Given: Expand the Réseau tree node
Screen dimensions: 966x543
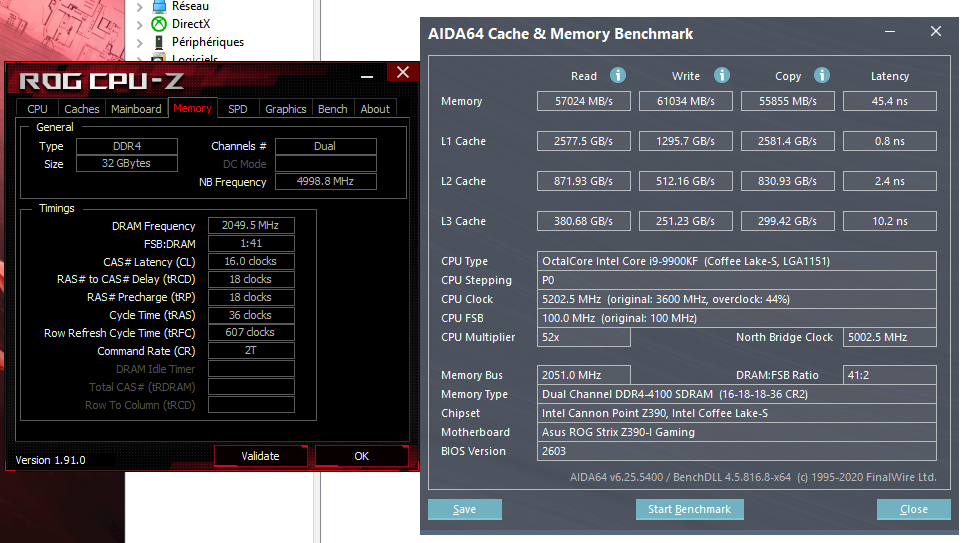Looking at the screenshot, I should (140, 7).
